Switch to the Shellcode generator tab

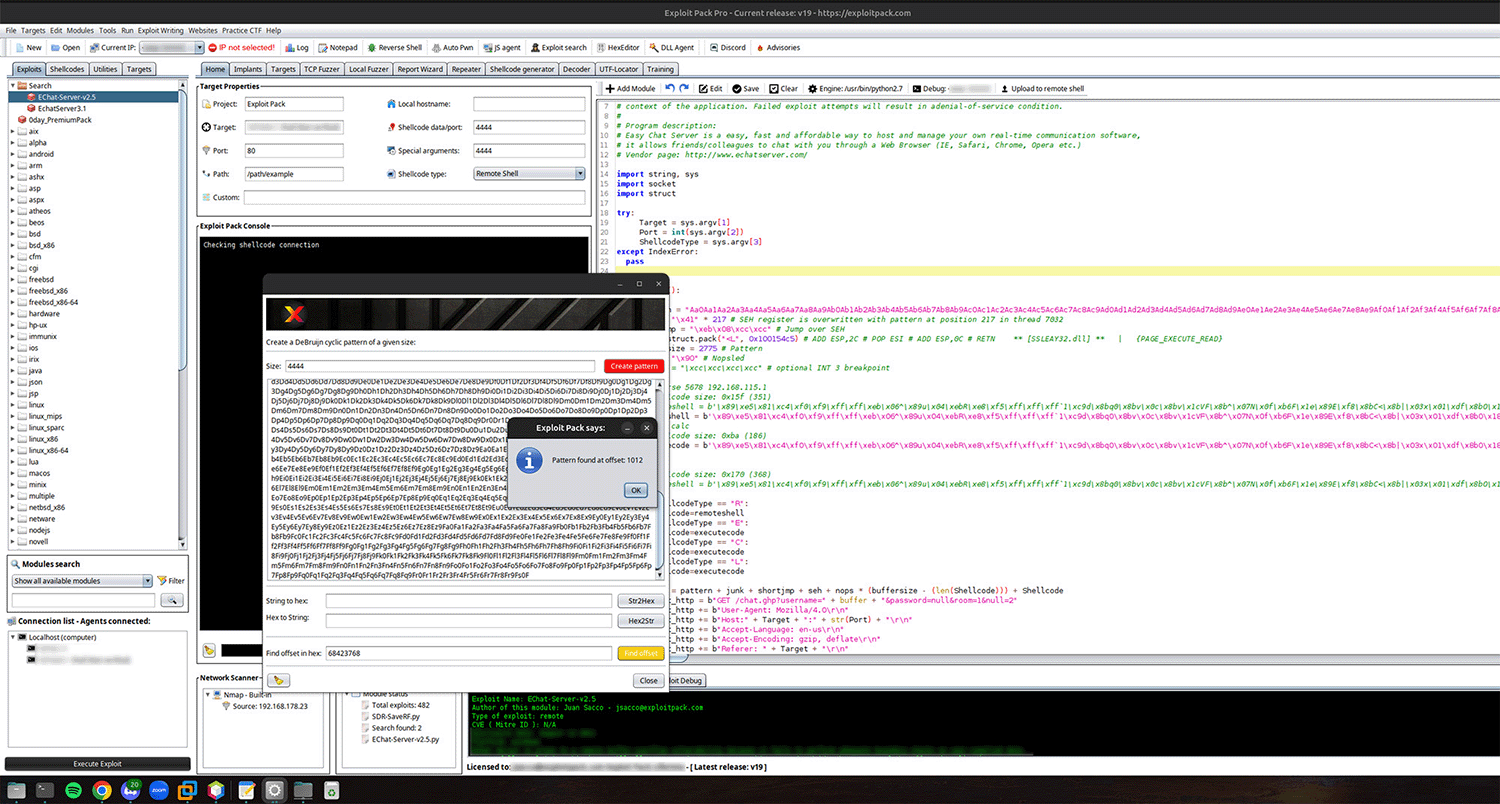[x=522, y=69]
